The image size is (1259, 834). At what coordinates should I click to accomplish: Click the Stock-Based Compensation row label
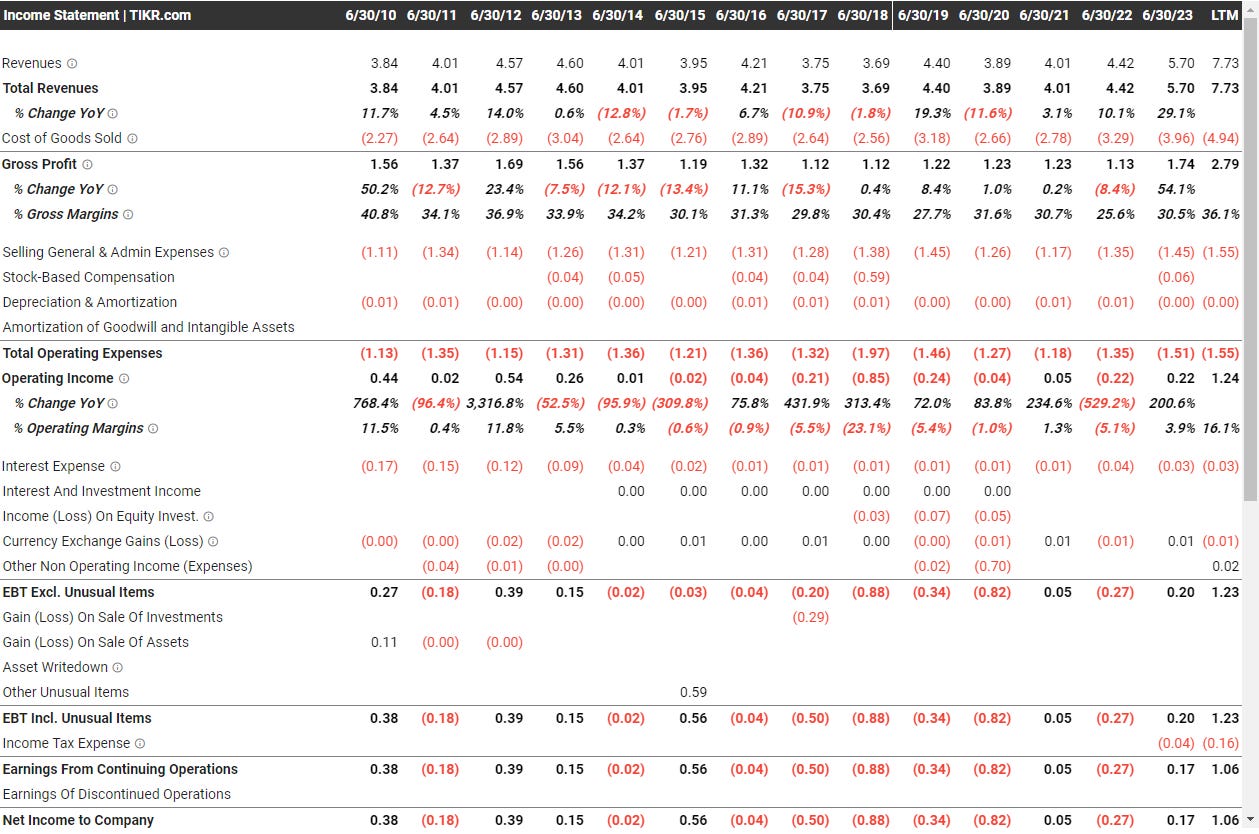(x=88, y=278)
